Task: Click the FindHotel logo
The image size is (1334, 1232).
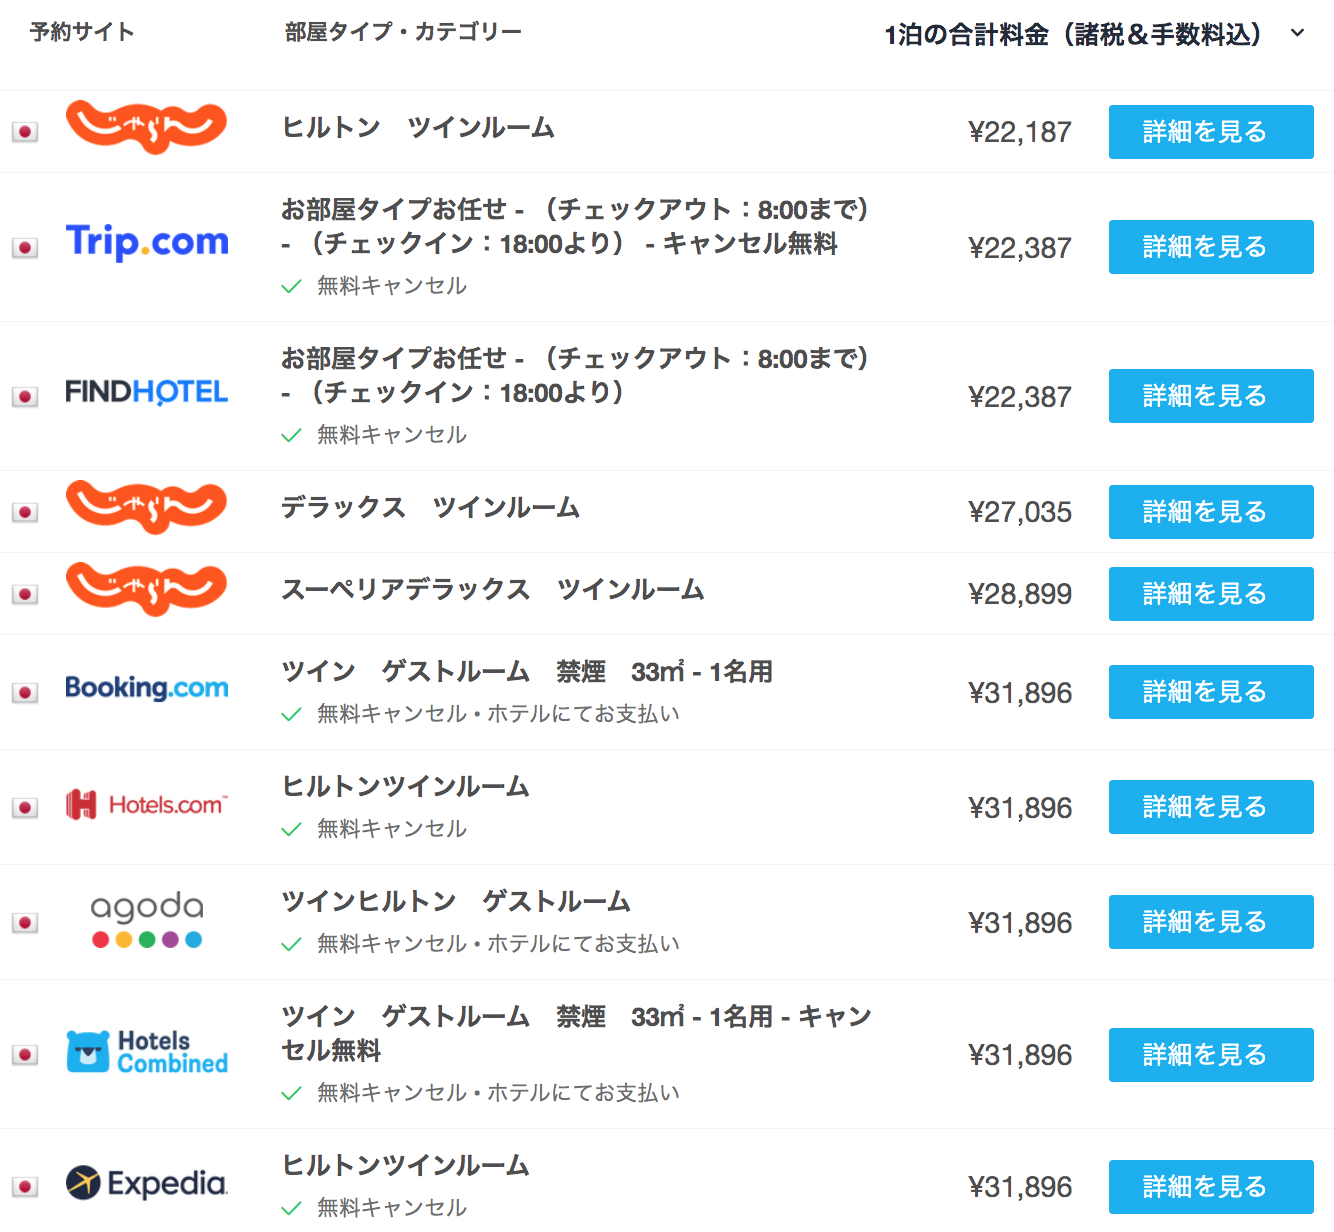Action: point(147,392)
